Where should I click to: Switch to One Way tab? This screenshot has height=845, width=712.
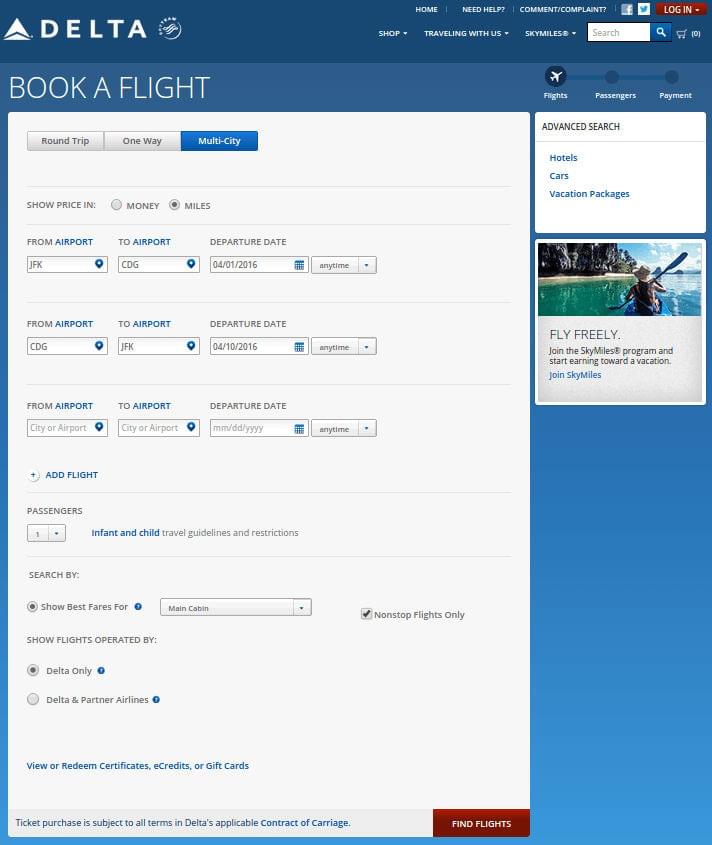click(142, 141)
